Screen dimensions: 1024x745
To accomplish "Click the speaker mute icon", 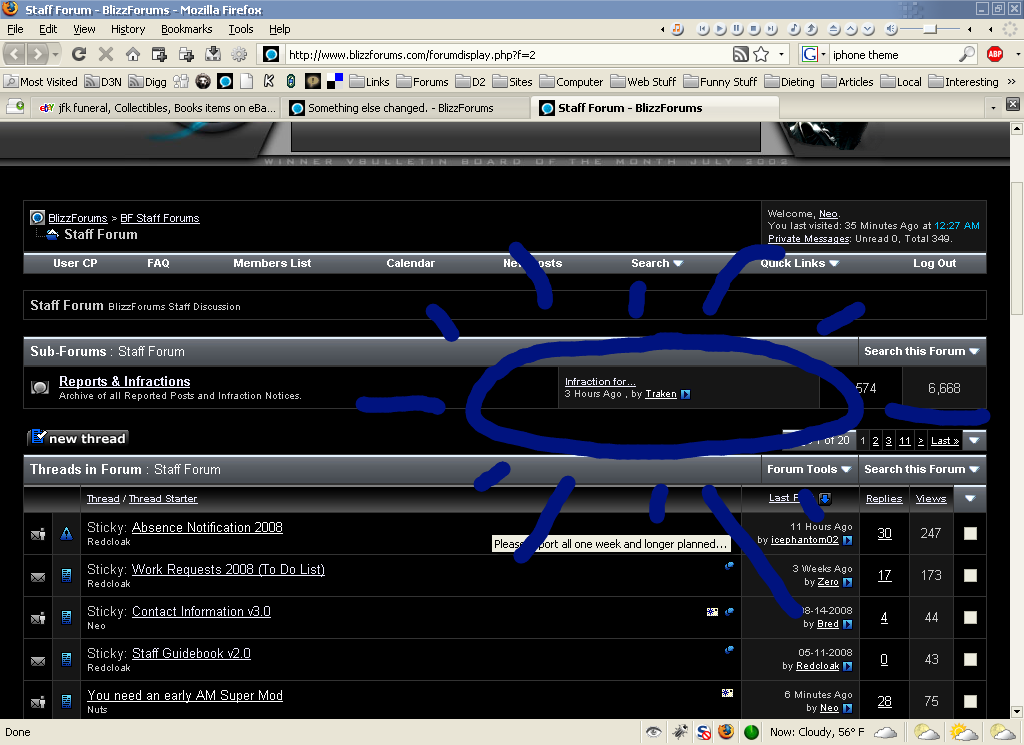I will [891, 29].
